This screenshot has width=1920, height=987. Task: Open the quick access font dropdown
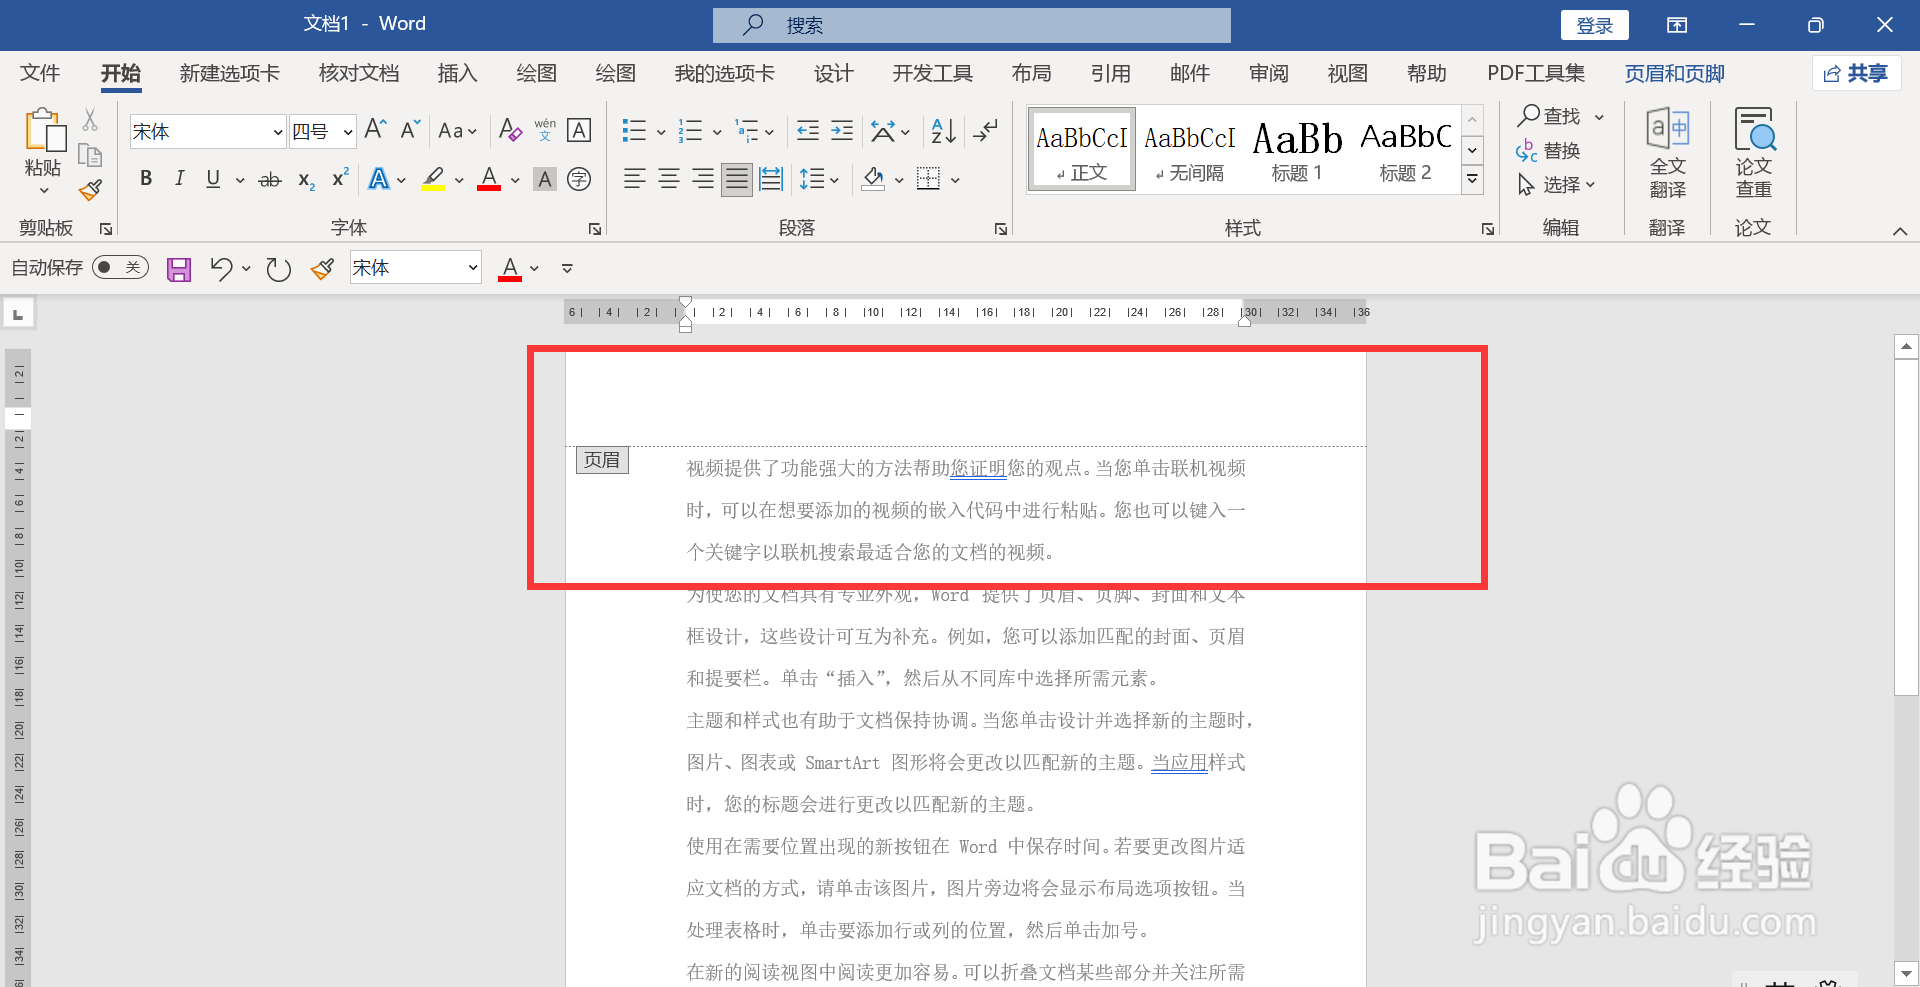(x=473, y=268)
